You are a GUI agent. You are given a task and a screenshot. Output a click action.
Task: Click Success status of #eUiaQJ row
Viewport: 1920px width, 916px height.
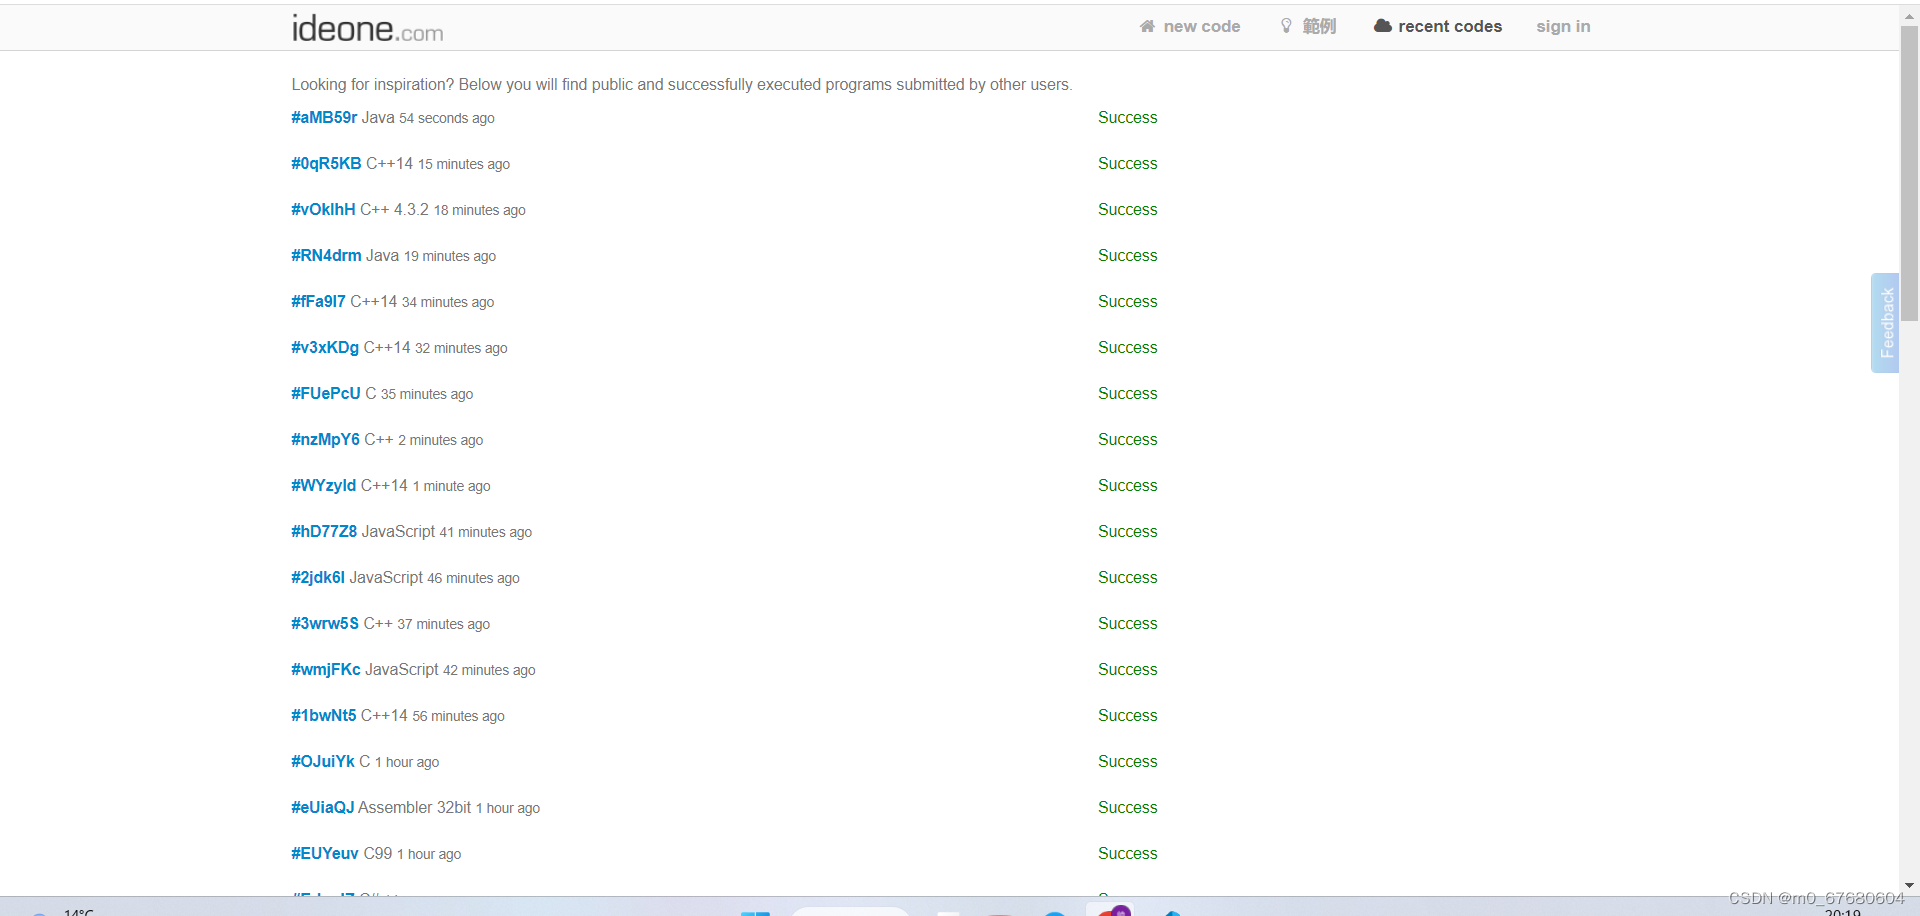[1127, 807]
